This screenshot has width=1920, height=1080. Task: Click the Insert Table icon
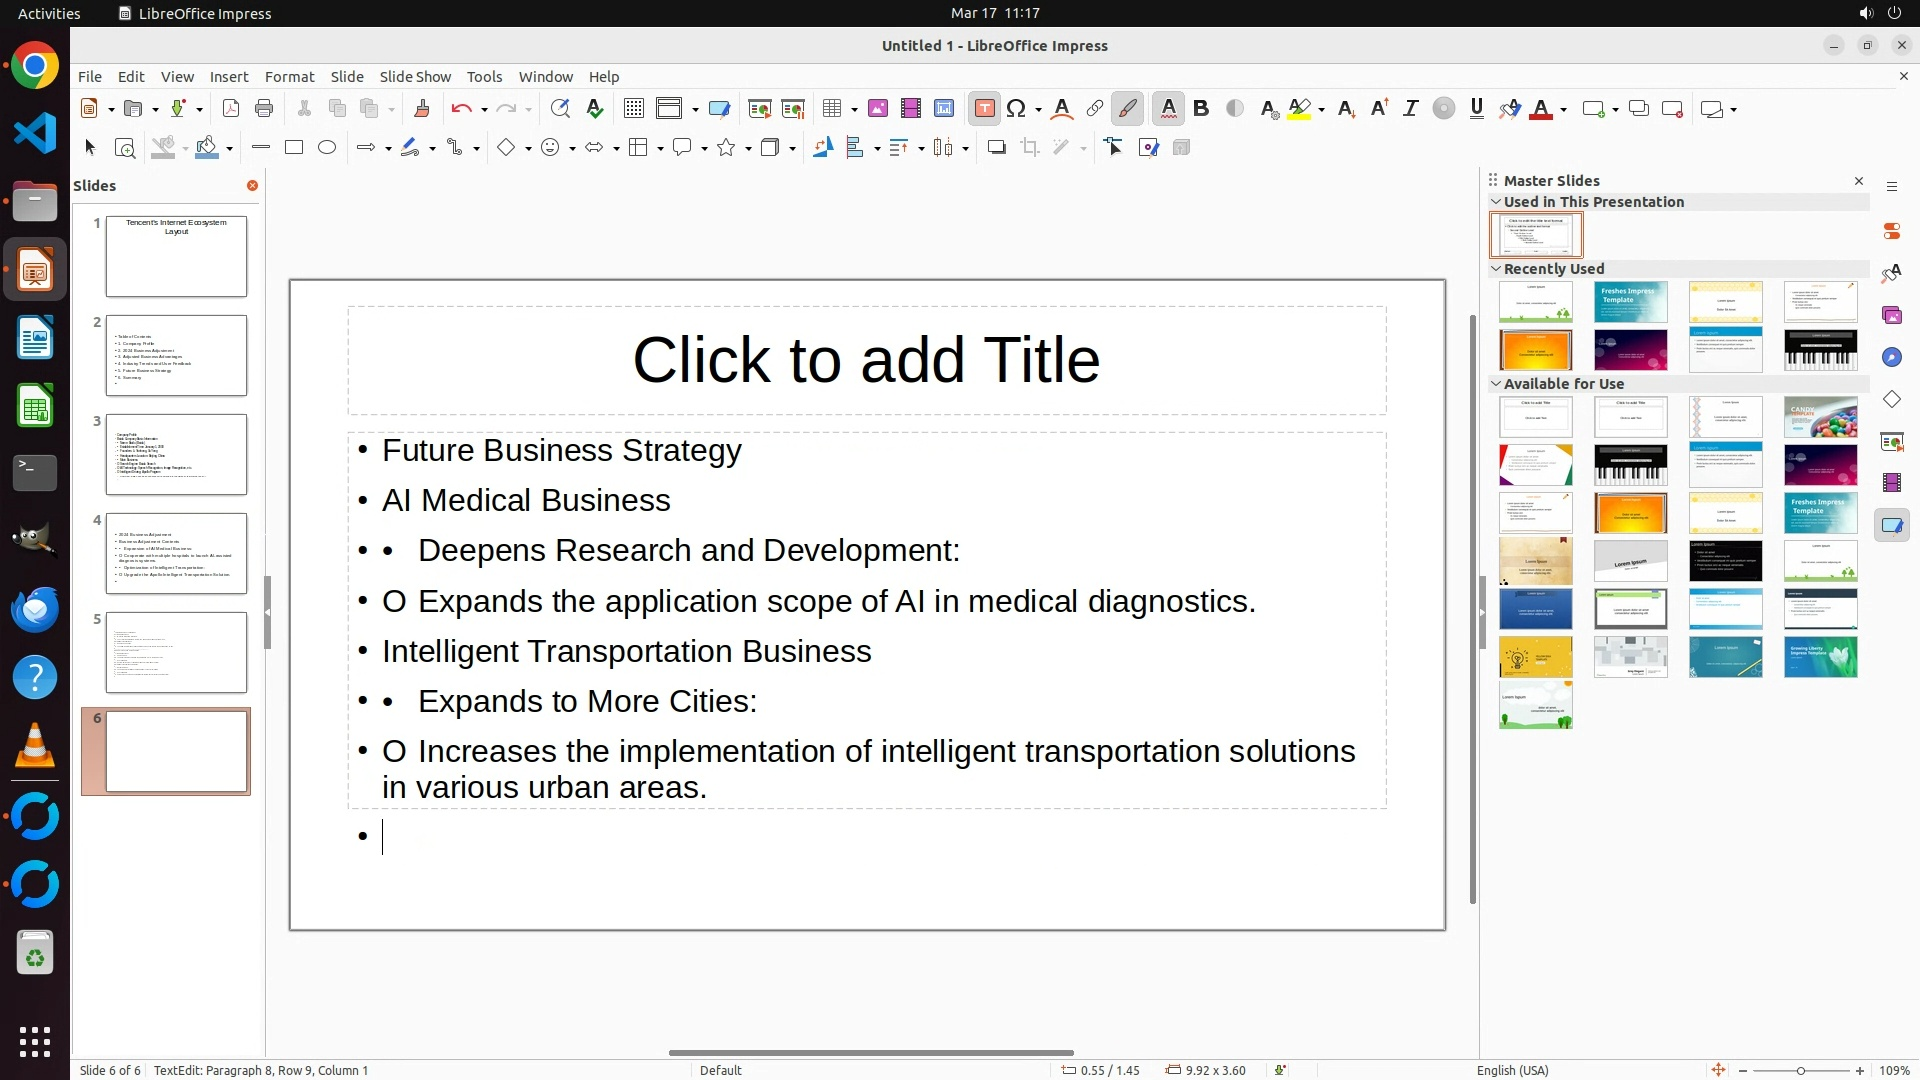coord(832,109)
